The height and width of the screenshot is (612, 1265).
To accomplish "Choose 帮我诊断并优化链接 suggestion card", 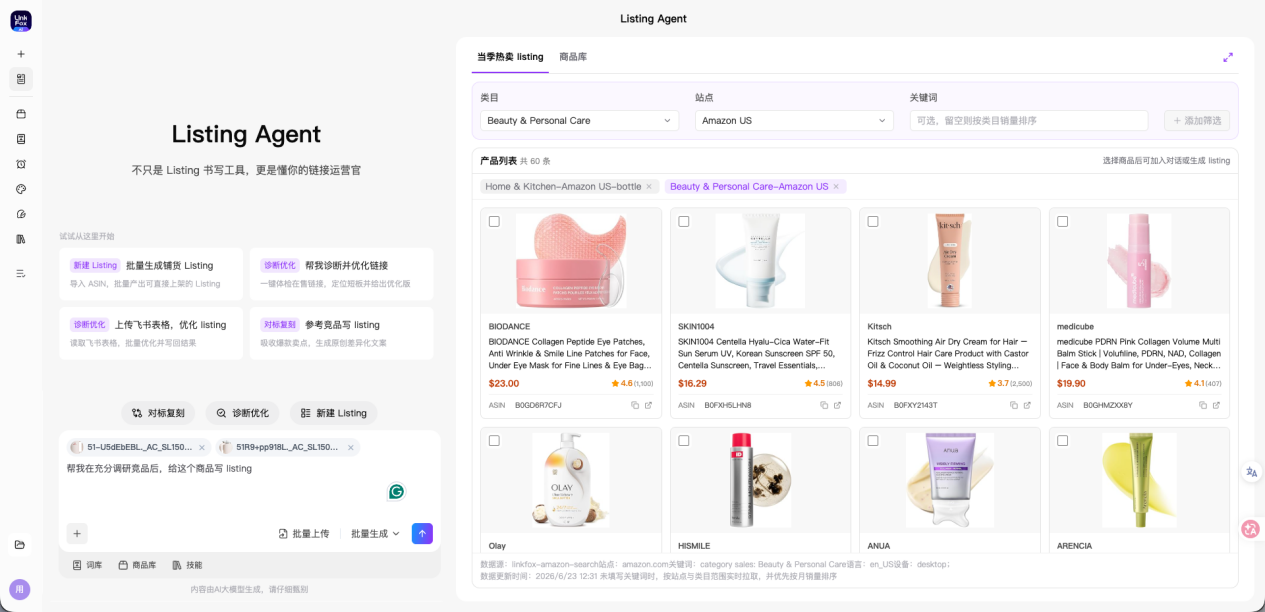I will (341, 274).
